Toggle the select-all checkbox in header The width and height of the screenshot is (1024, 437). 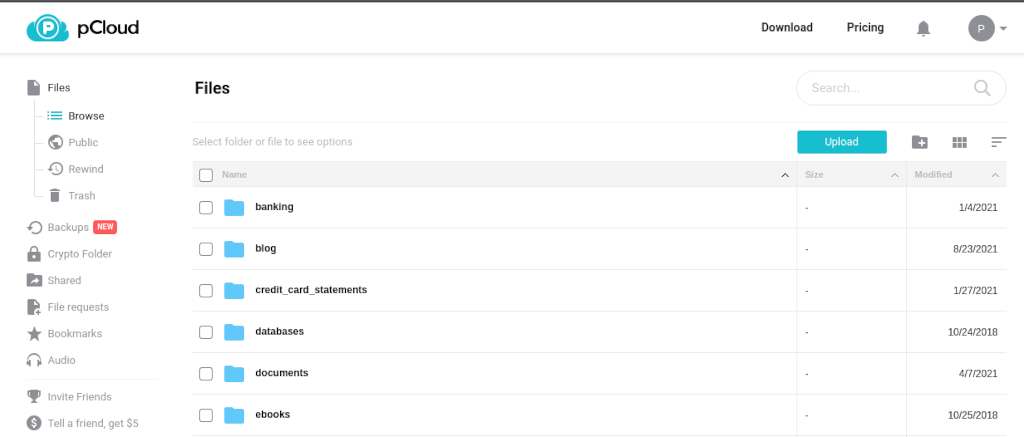click(206, 175)
